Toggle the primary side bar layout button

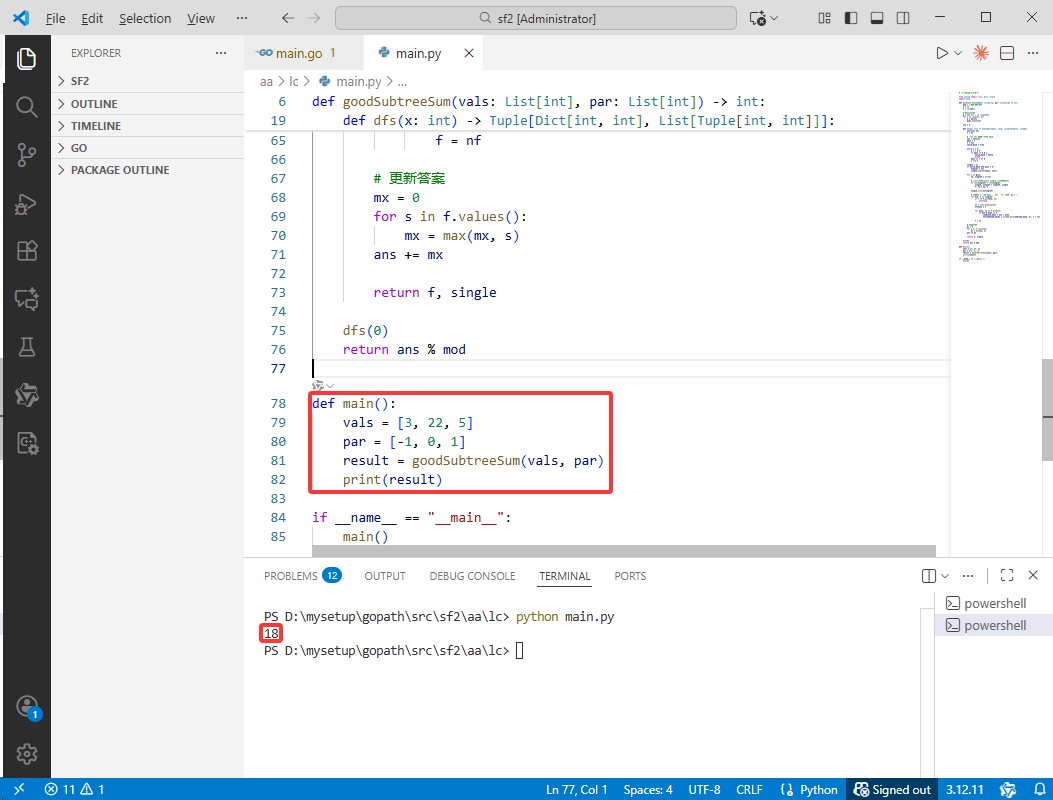point(851,18)
